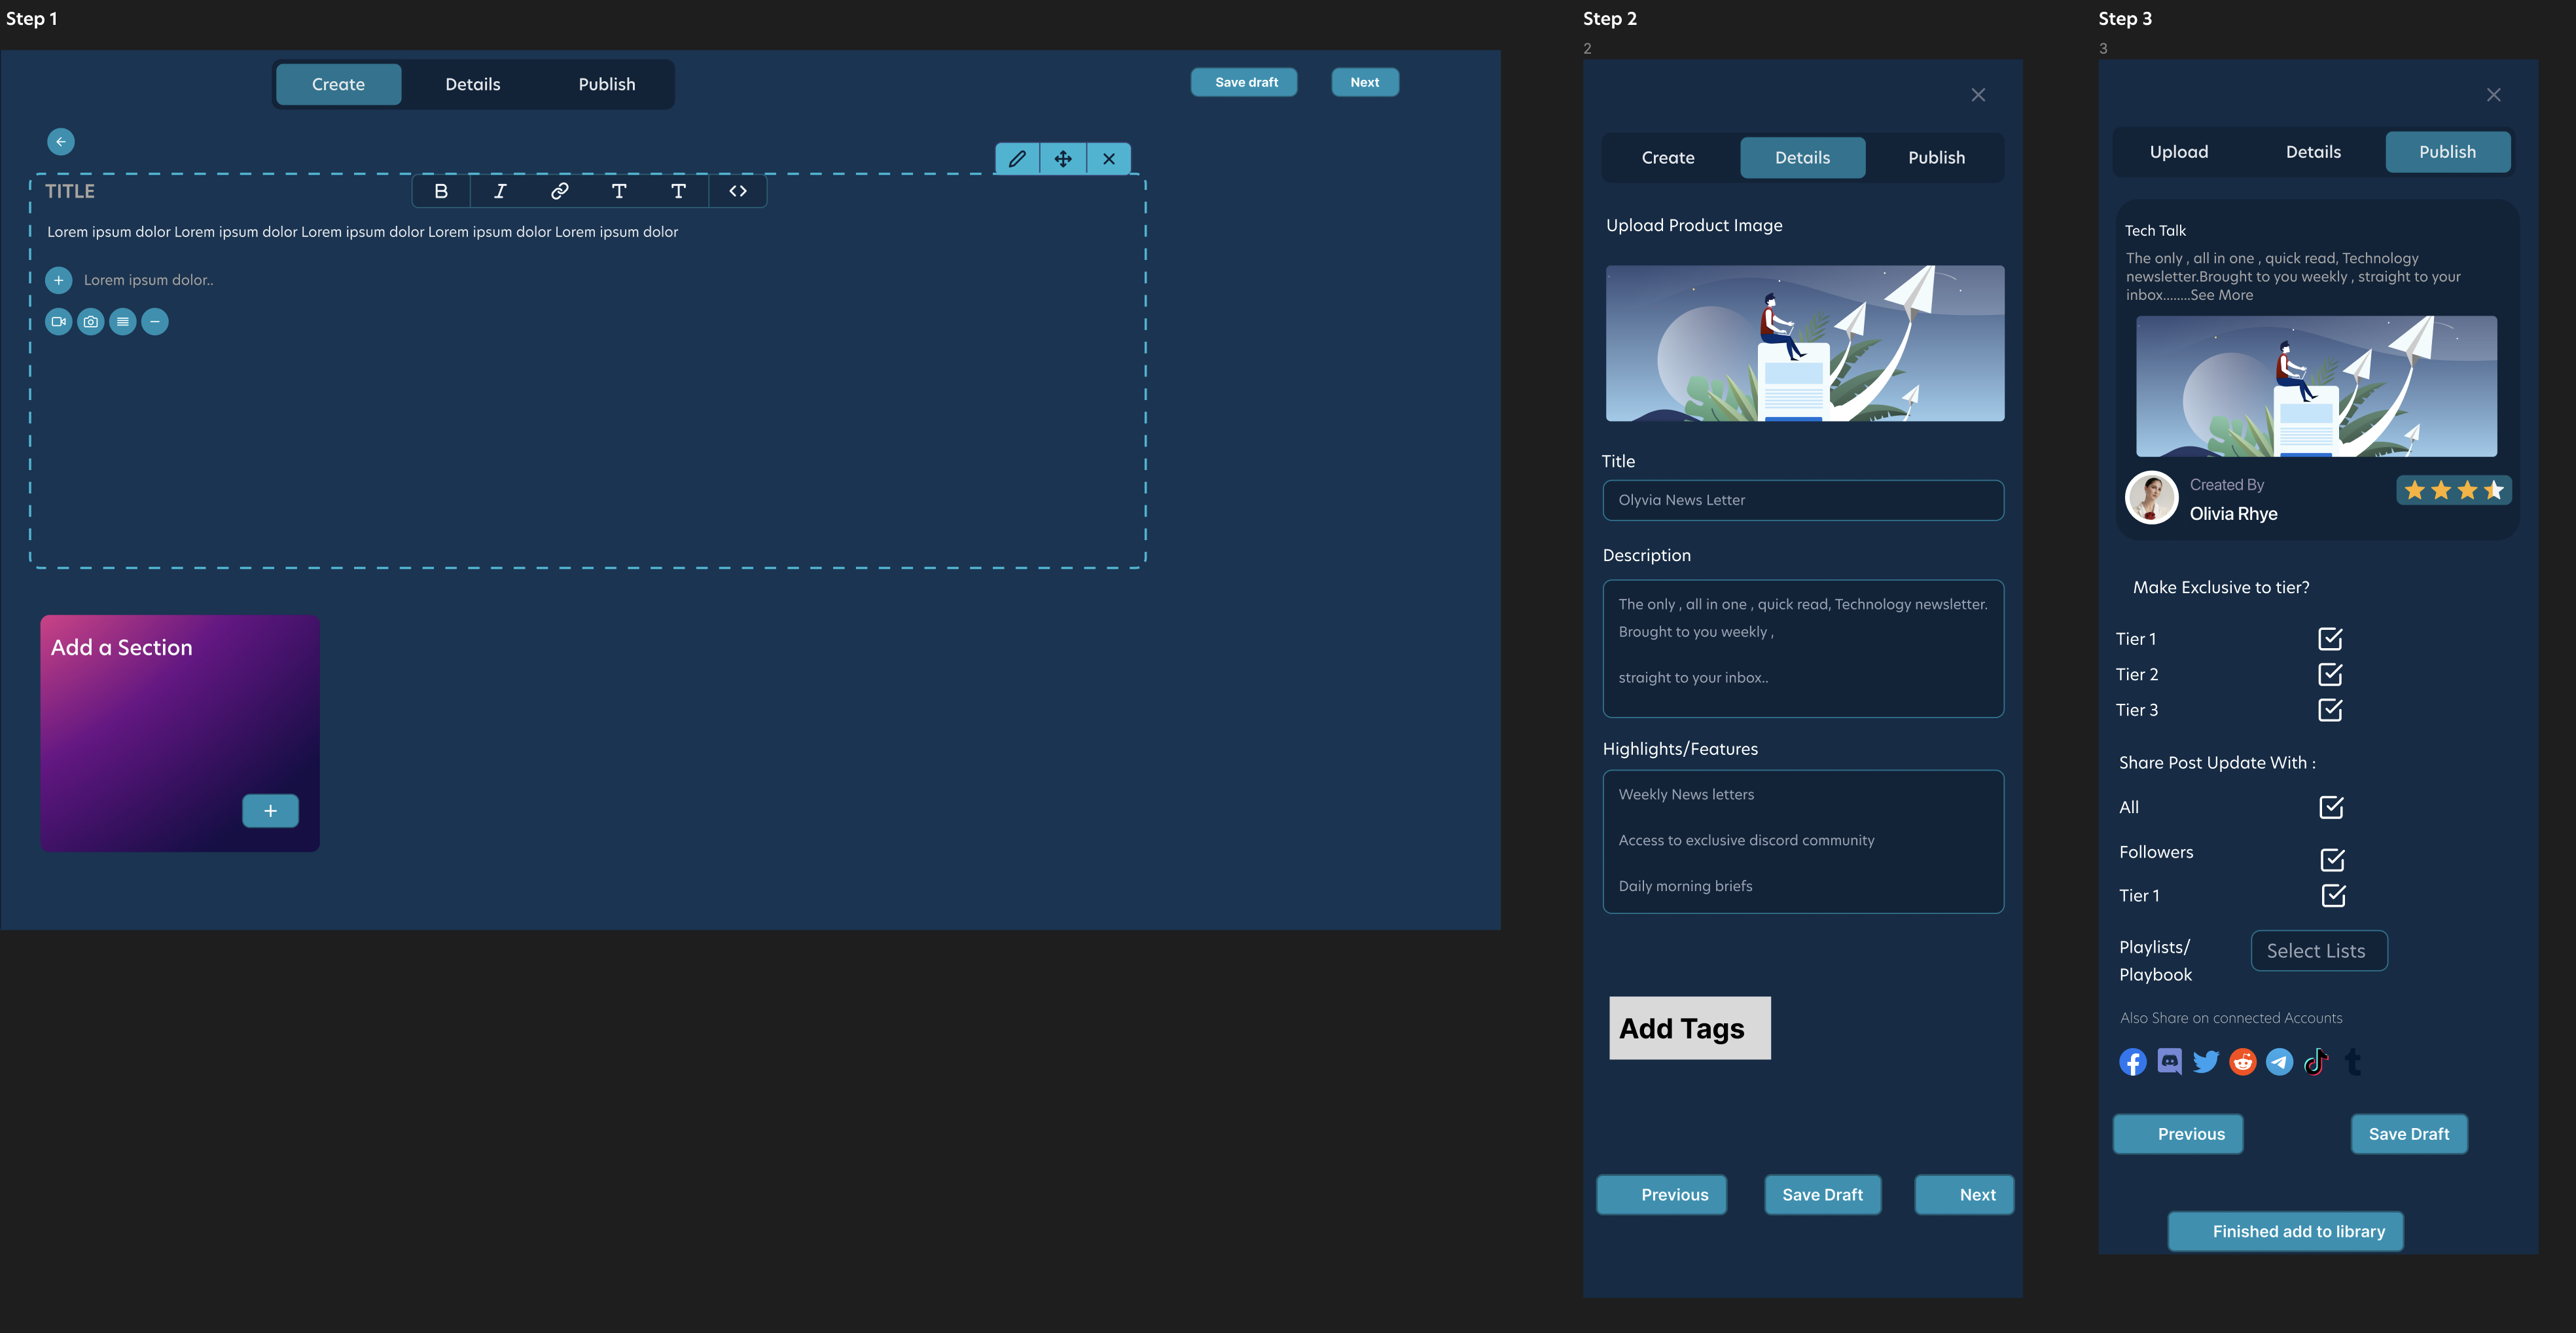Click the camera image upload icon
The image size is (2576, 1333).
(x=90, y=321)
